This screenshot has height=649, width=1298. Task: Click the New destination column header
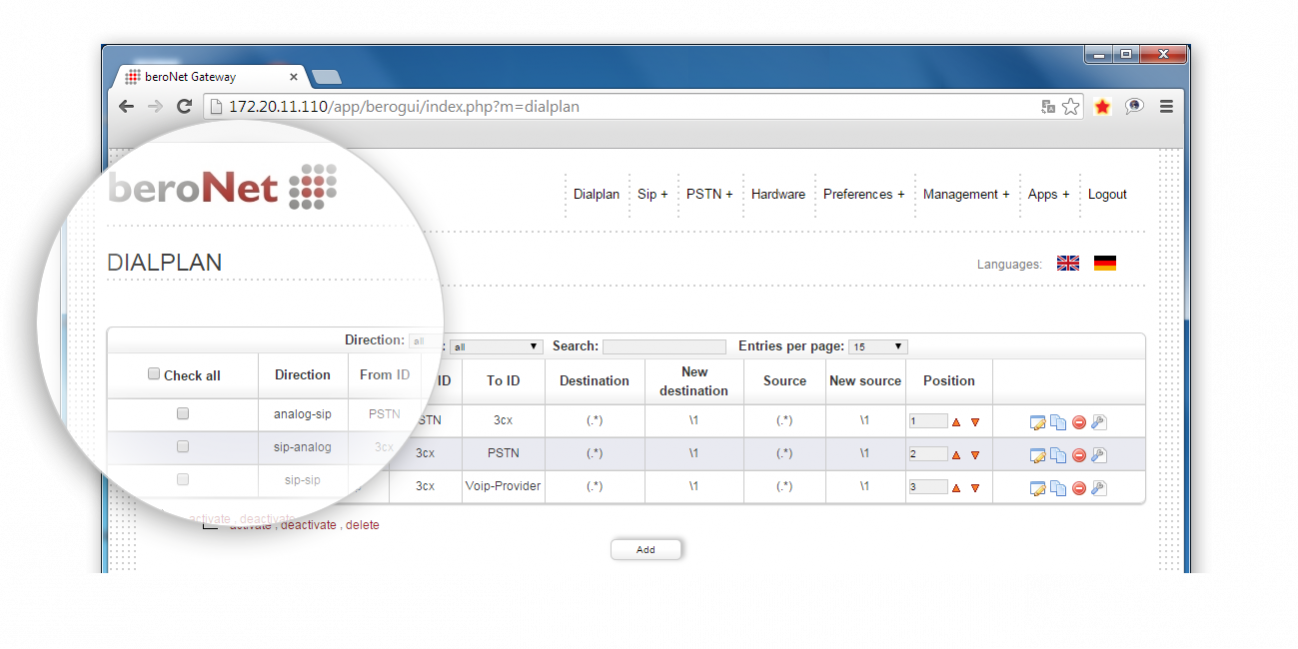pyautogui.click(x=695, y=381)
